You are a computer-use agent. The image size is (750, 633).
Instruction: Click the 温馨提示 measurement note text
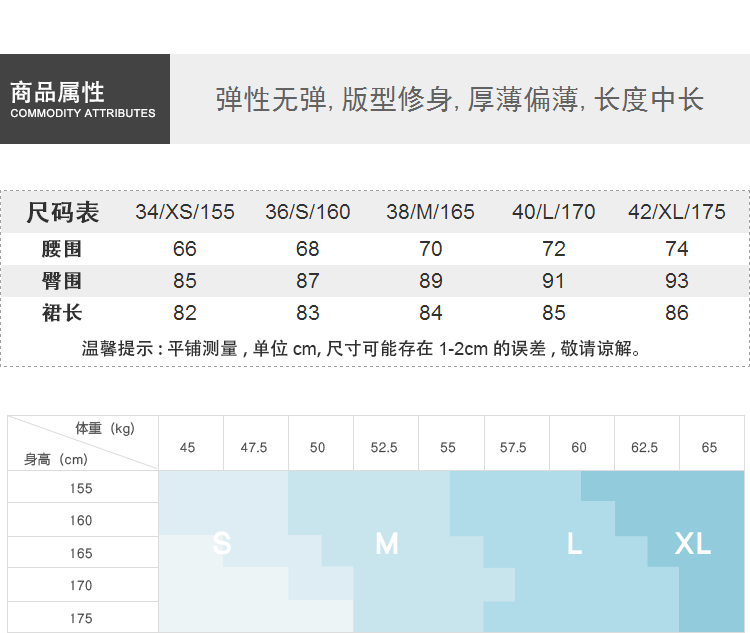[x=361, y=348]
